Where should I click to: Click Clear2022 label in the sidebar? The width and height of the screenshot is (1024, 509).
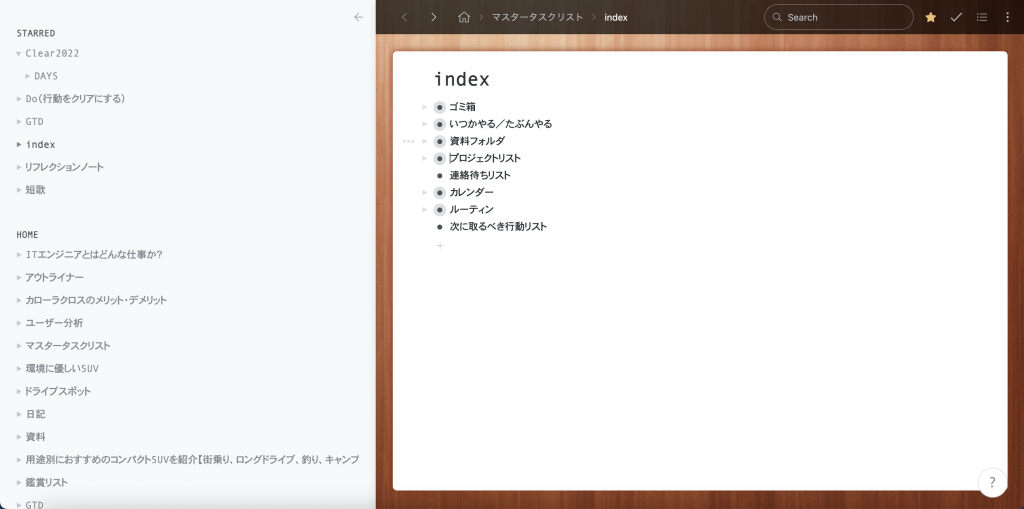[x=52, y=54]
